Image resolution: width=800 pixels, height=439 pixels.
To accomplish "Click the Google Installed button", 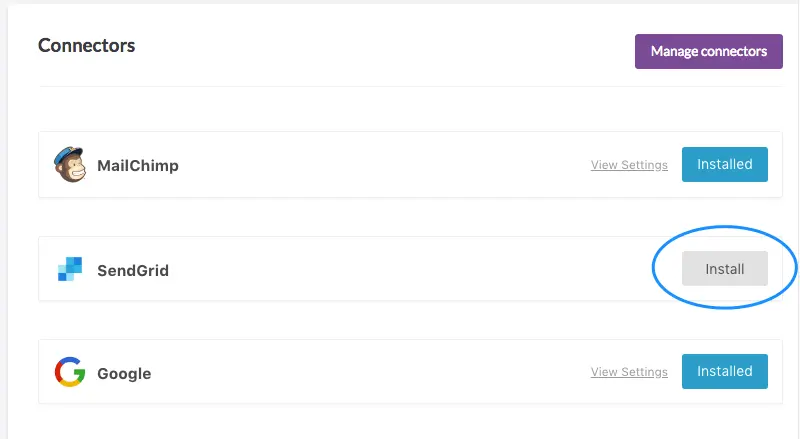I will click(725, 371).
